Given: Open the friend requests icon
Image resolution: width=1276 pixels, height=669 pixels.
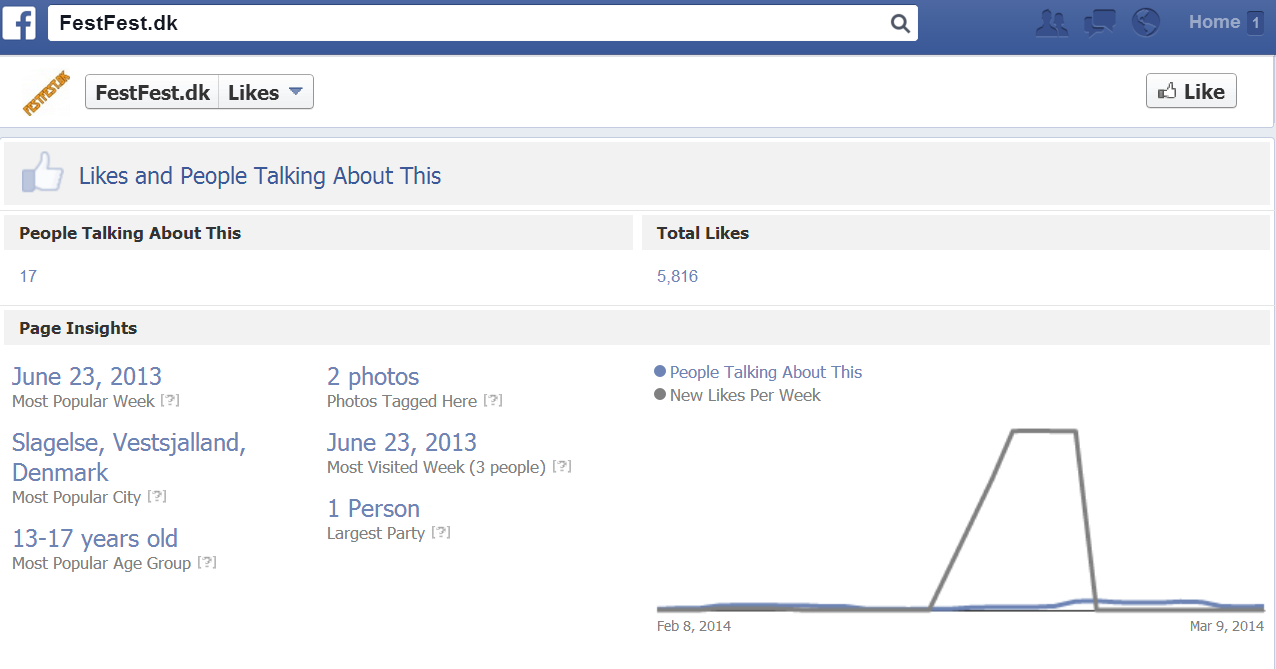Looking at the screenshot, I should click(x=1052, y=22).
